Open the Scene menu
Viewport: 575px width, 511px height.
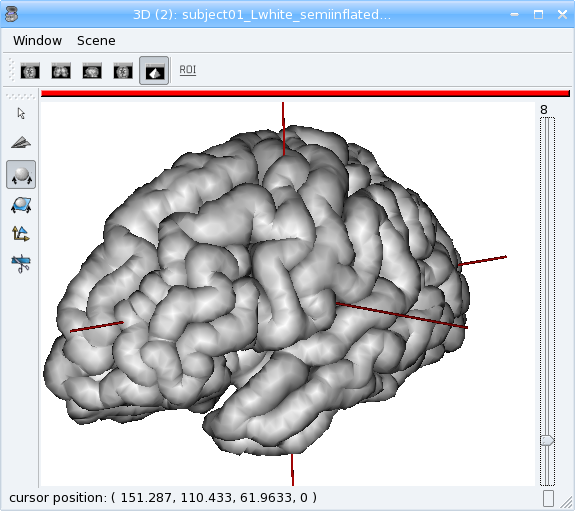pyautogui.click(x=96, y=40)
